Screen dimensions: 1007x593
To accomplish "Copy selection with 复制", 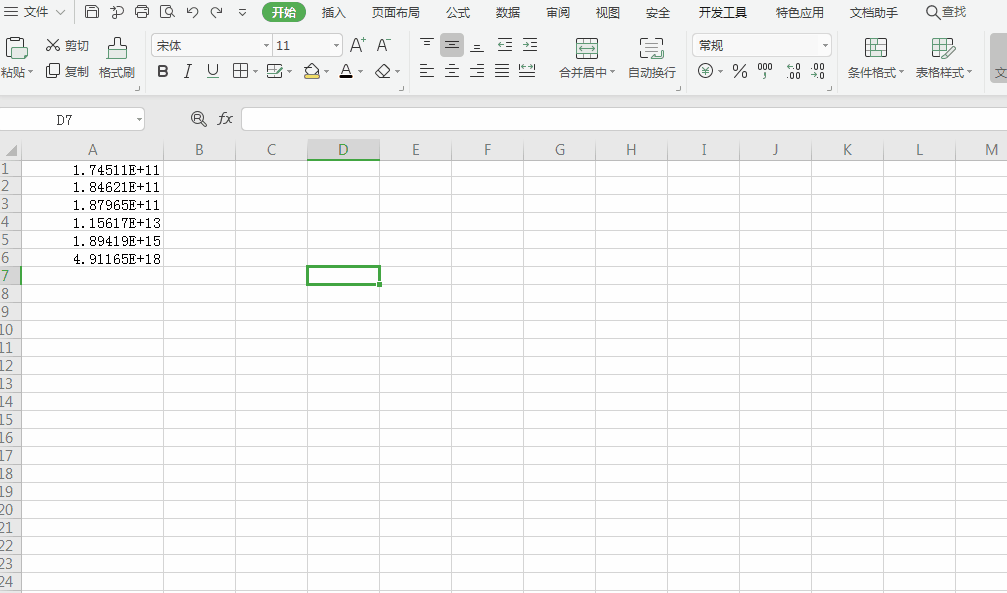I will pyautogui.click(x=67, y=71).
